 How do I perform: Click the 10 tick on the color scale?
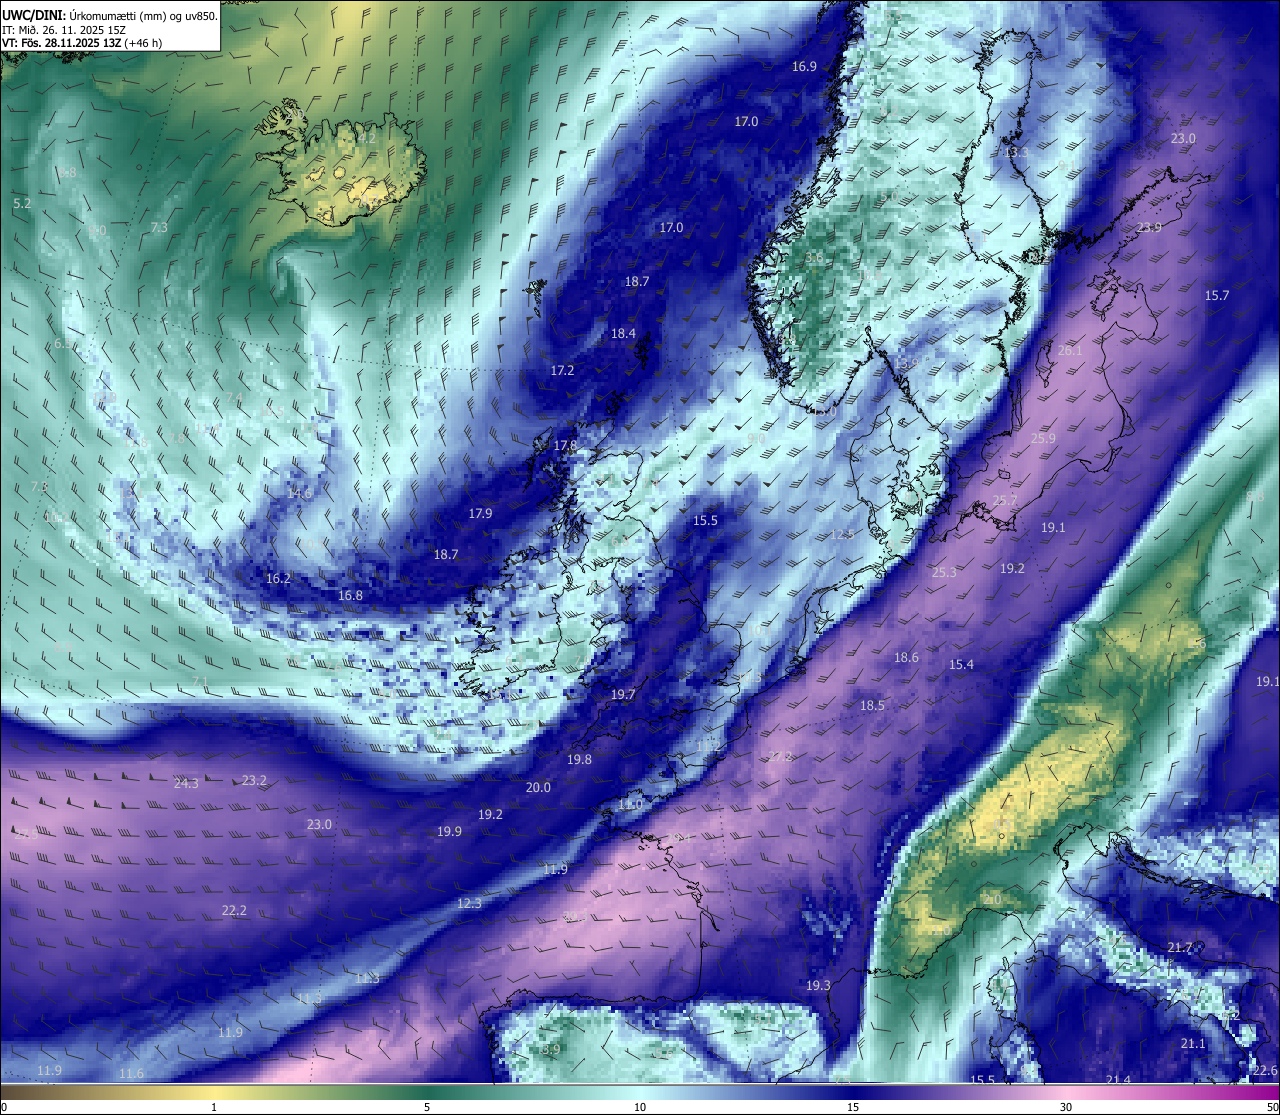point(639,1106)
